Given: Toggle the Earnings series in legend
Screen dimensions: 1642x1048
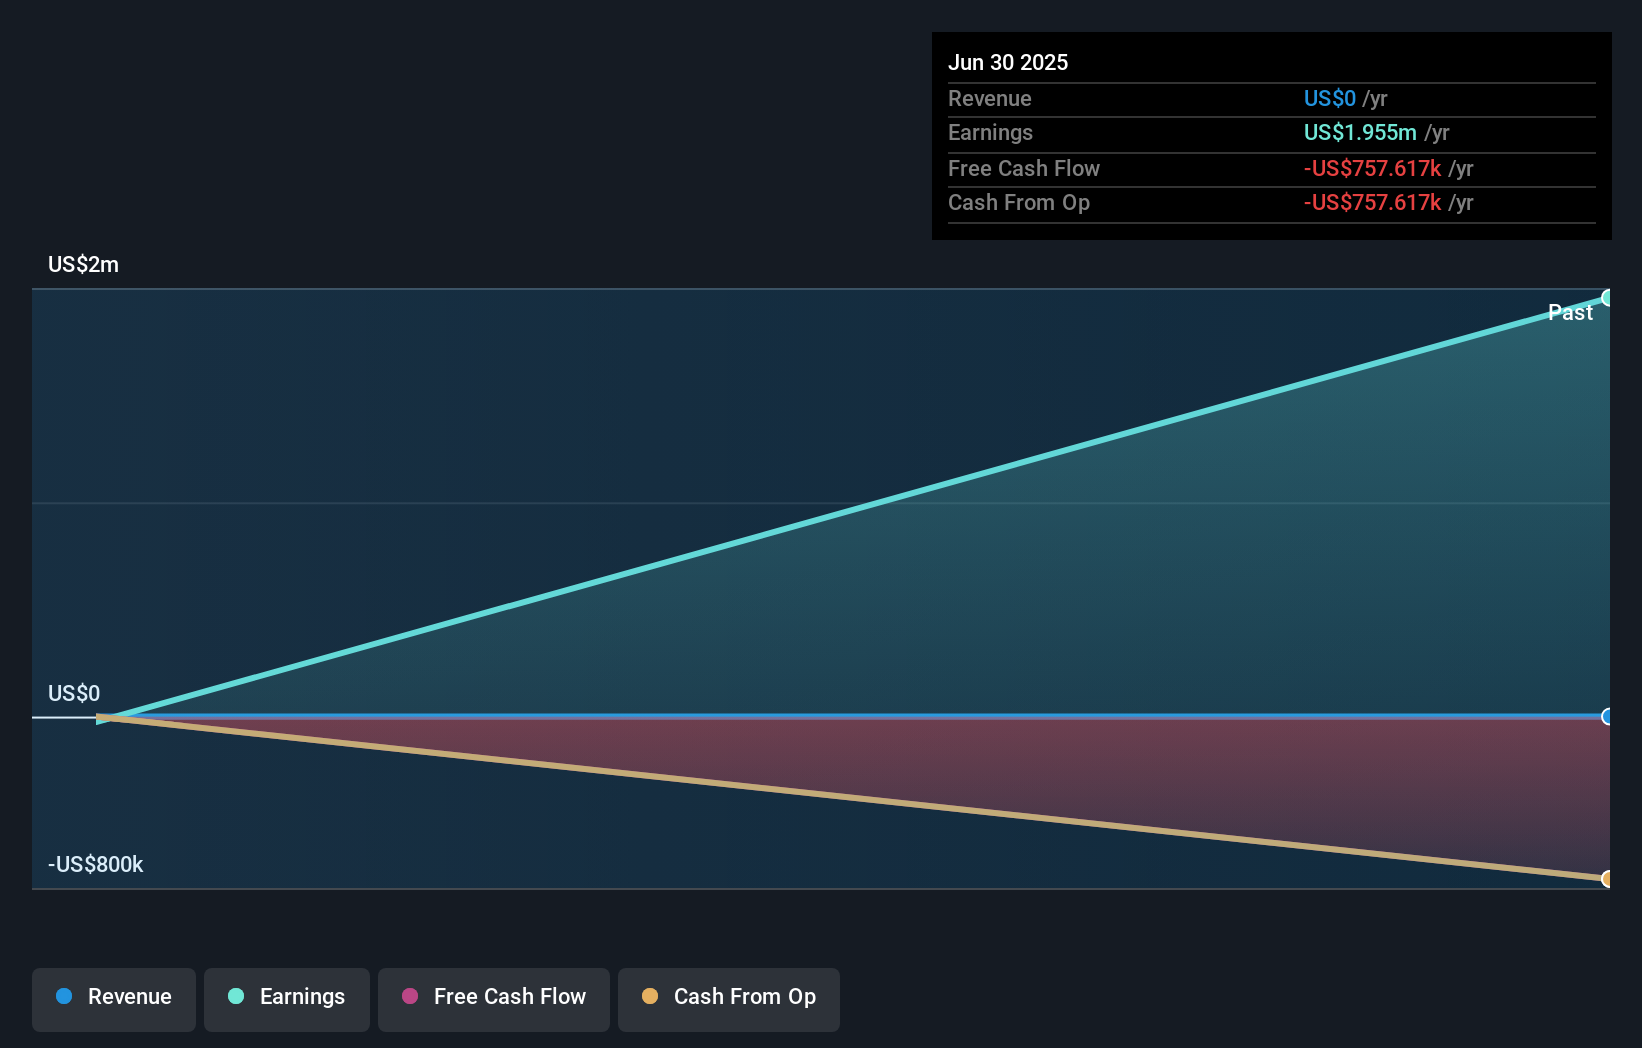Looking at the screenshot, I should click(287, 999).
